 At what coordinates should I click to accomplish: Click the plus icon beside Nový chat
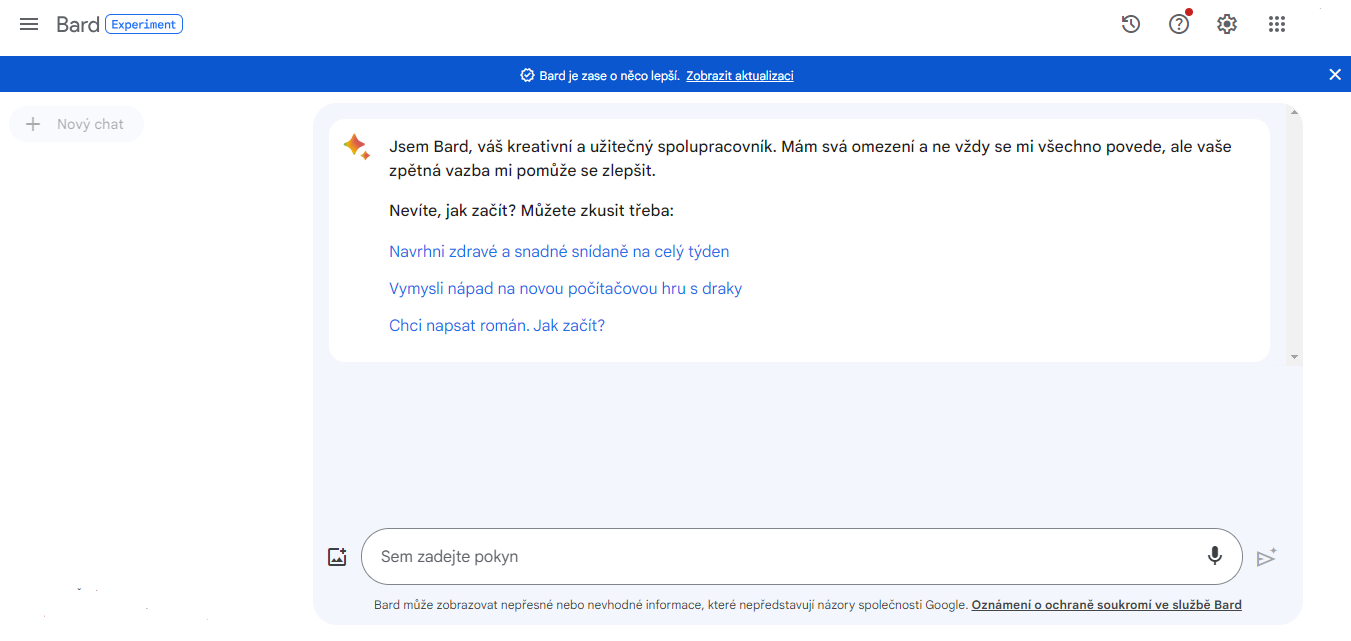point(33,124)
